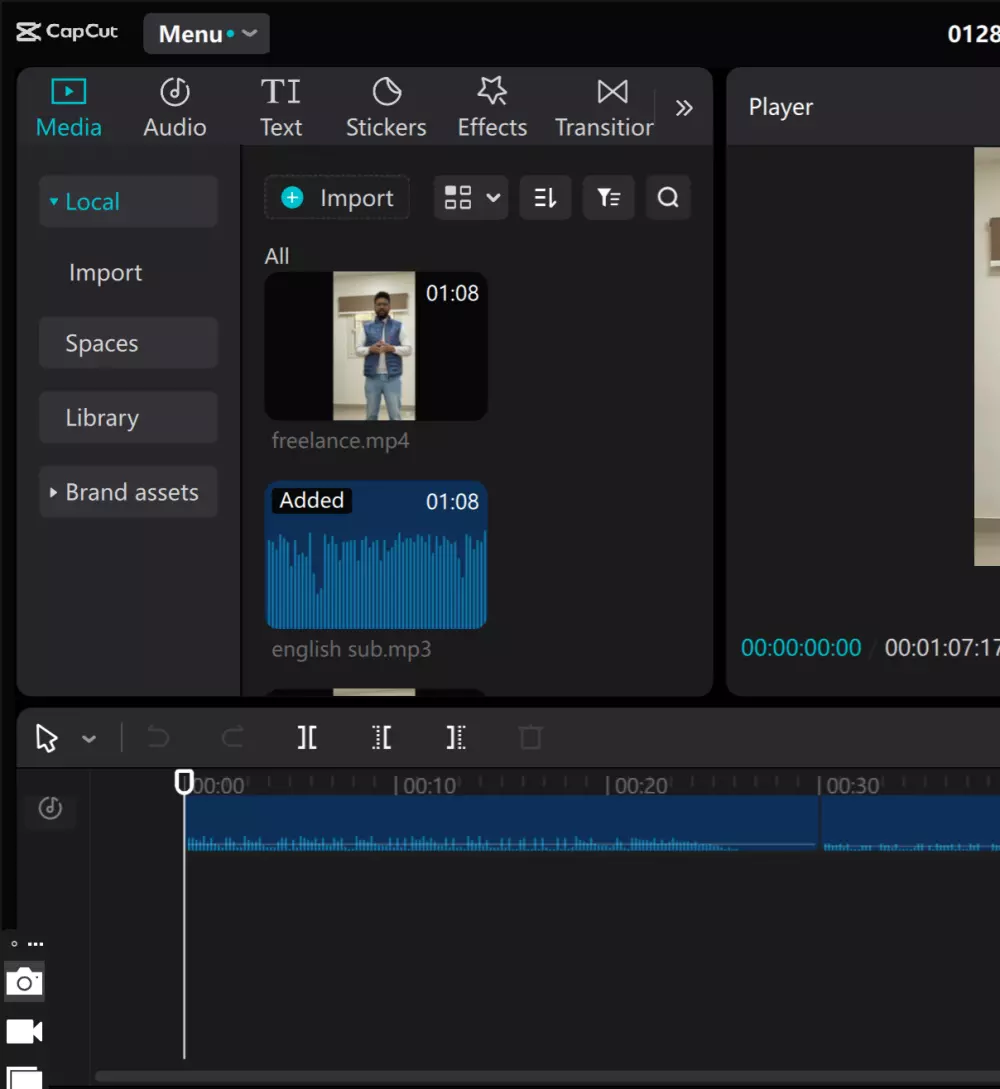Click the sort order icon
Image resolution: width=1000 pixels, height=1089 pixels.
point(545,198)
